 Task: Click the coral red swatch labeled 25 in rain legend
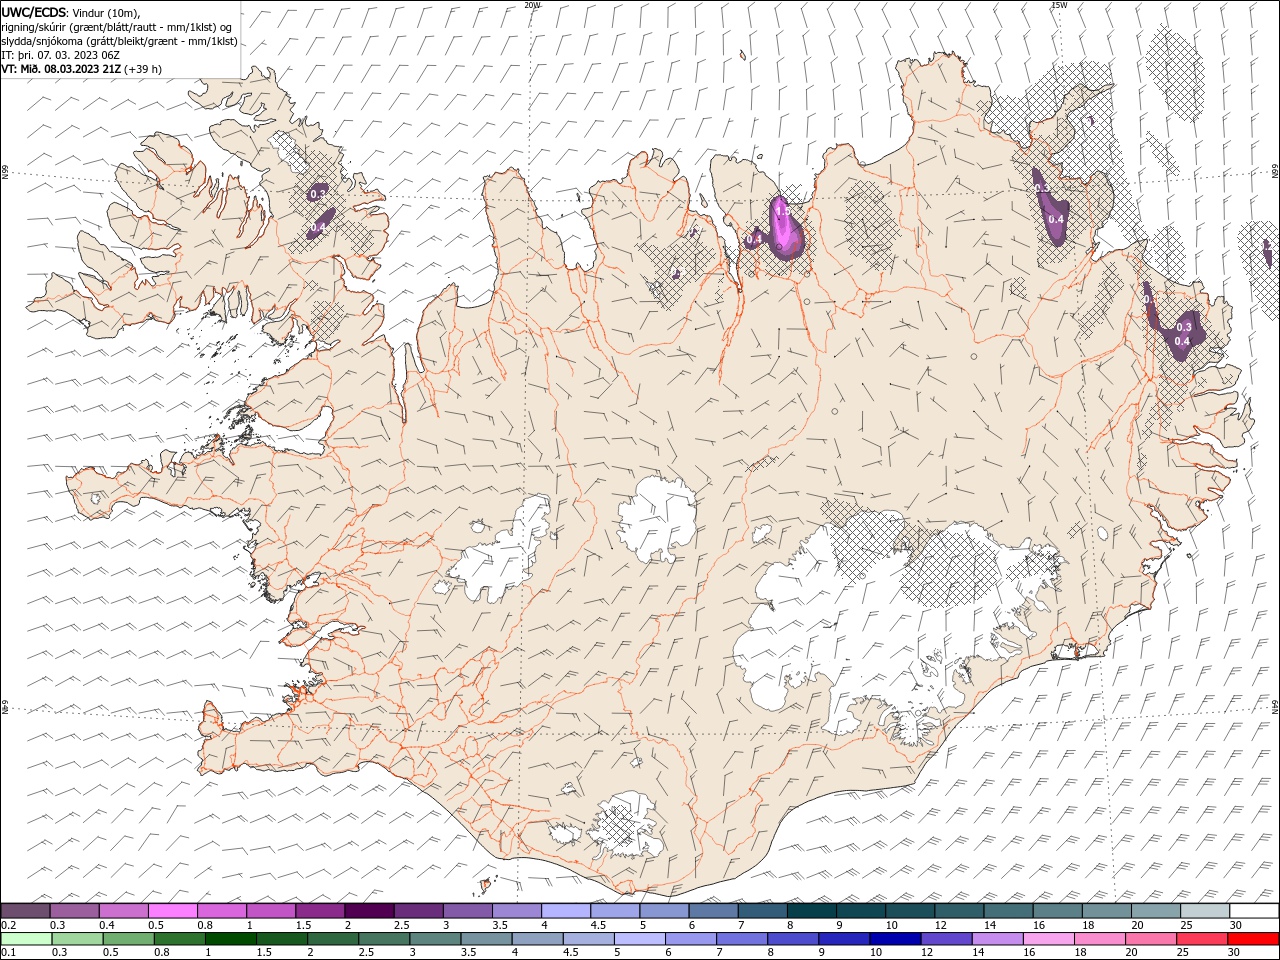[x=1202, y=939]
